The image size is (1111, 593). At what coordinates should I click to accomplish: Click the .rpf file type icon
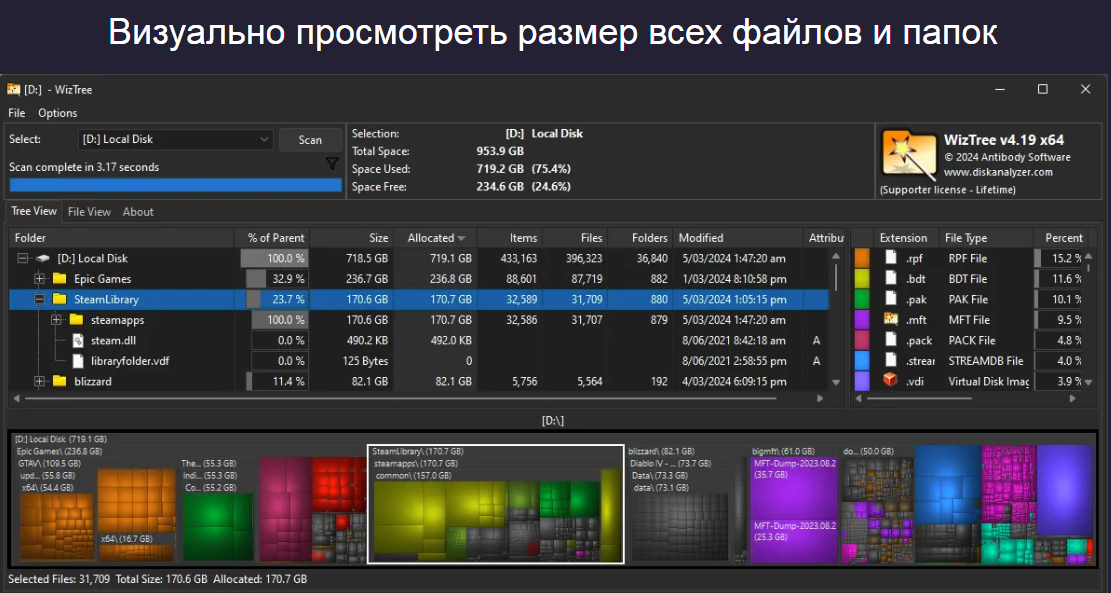pos(891,258)
